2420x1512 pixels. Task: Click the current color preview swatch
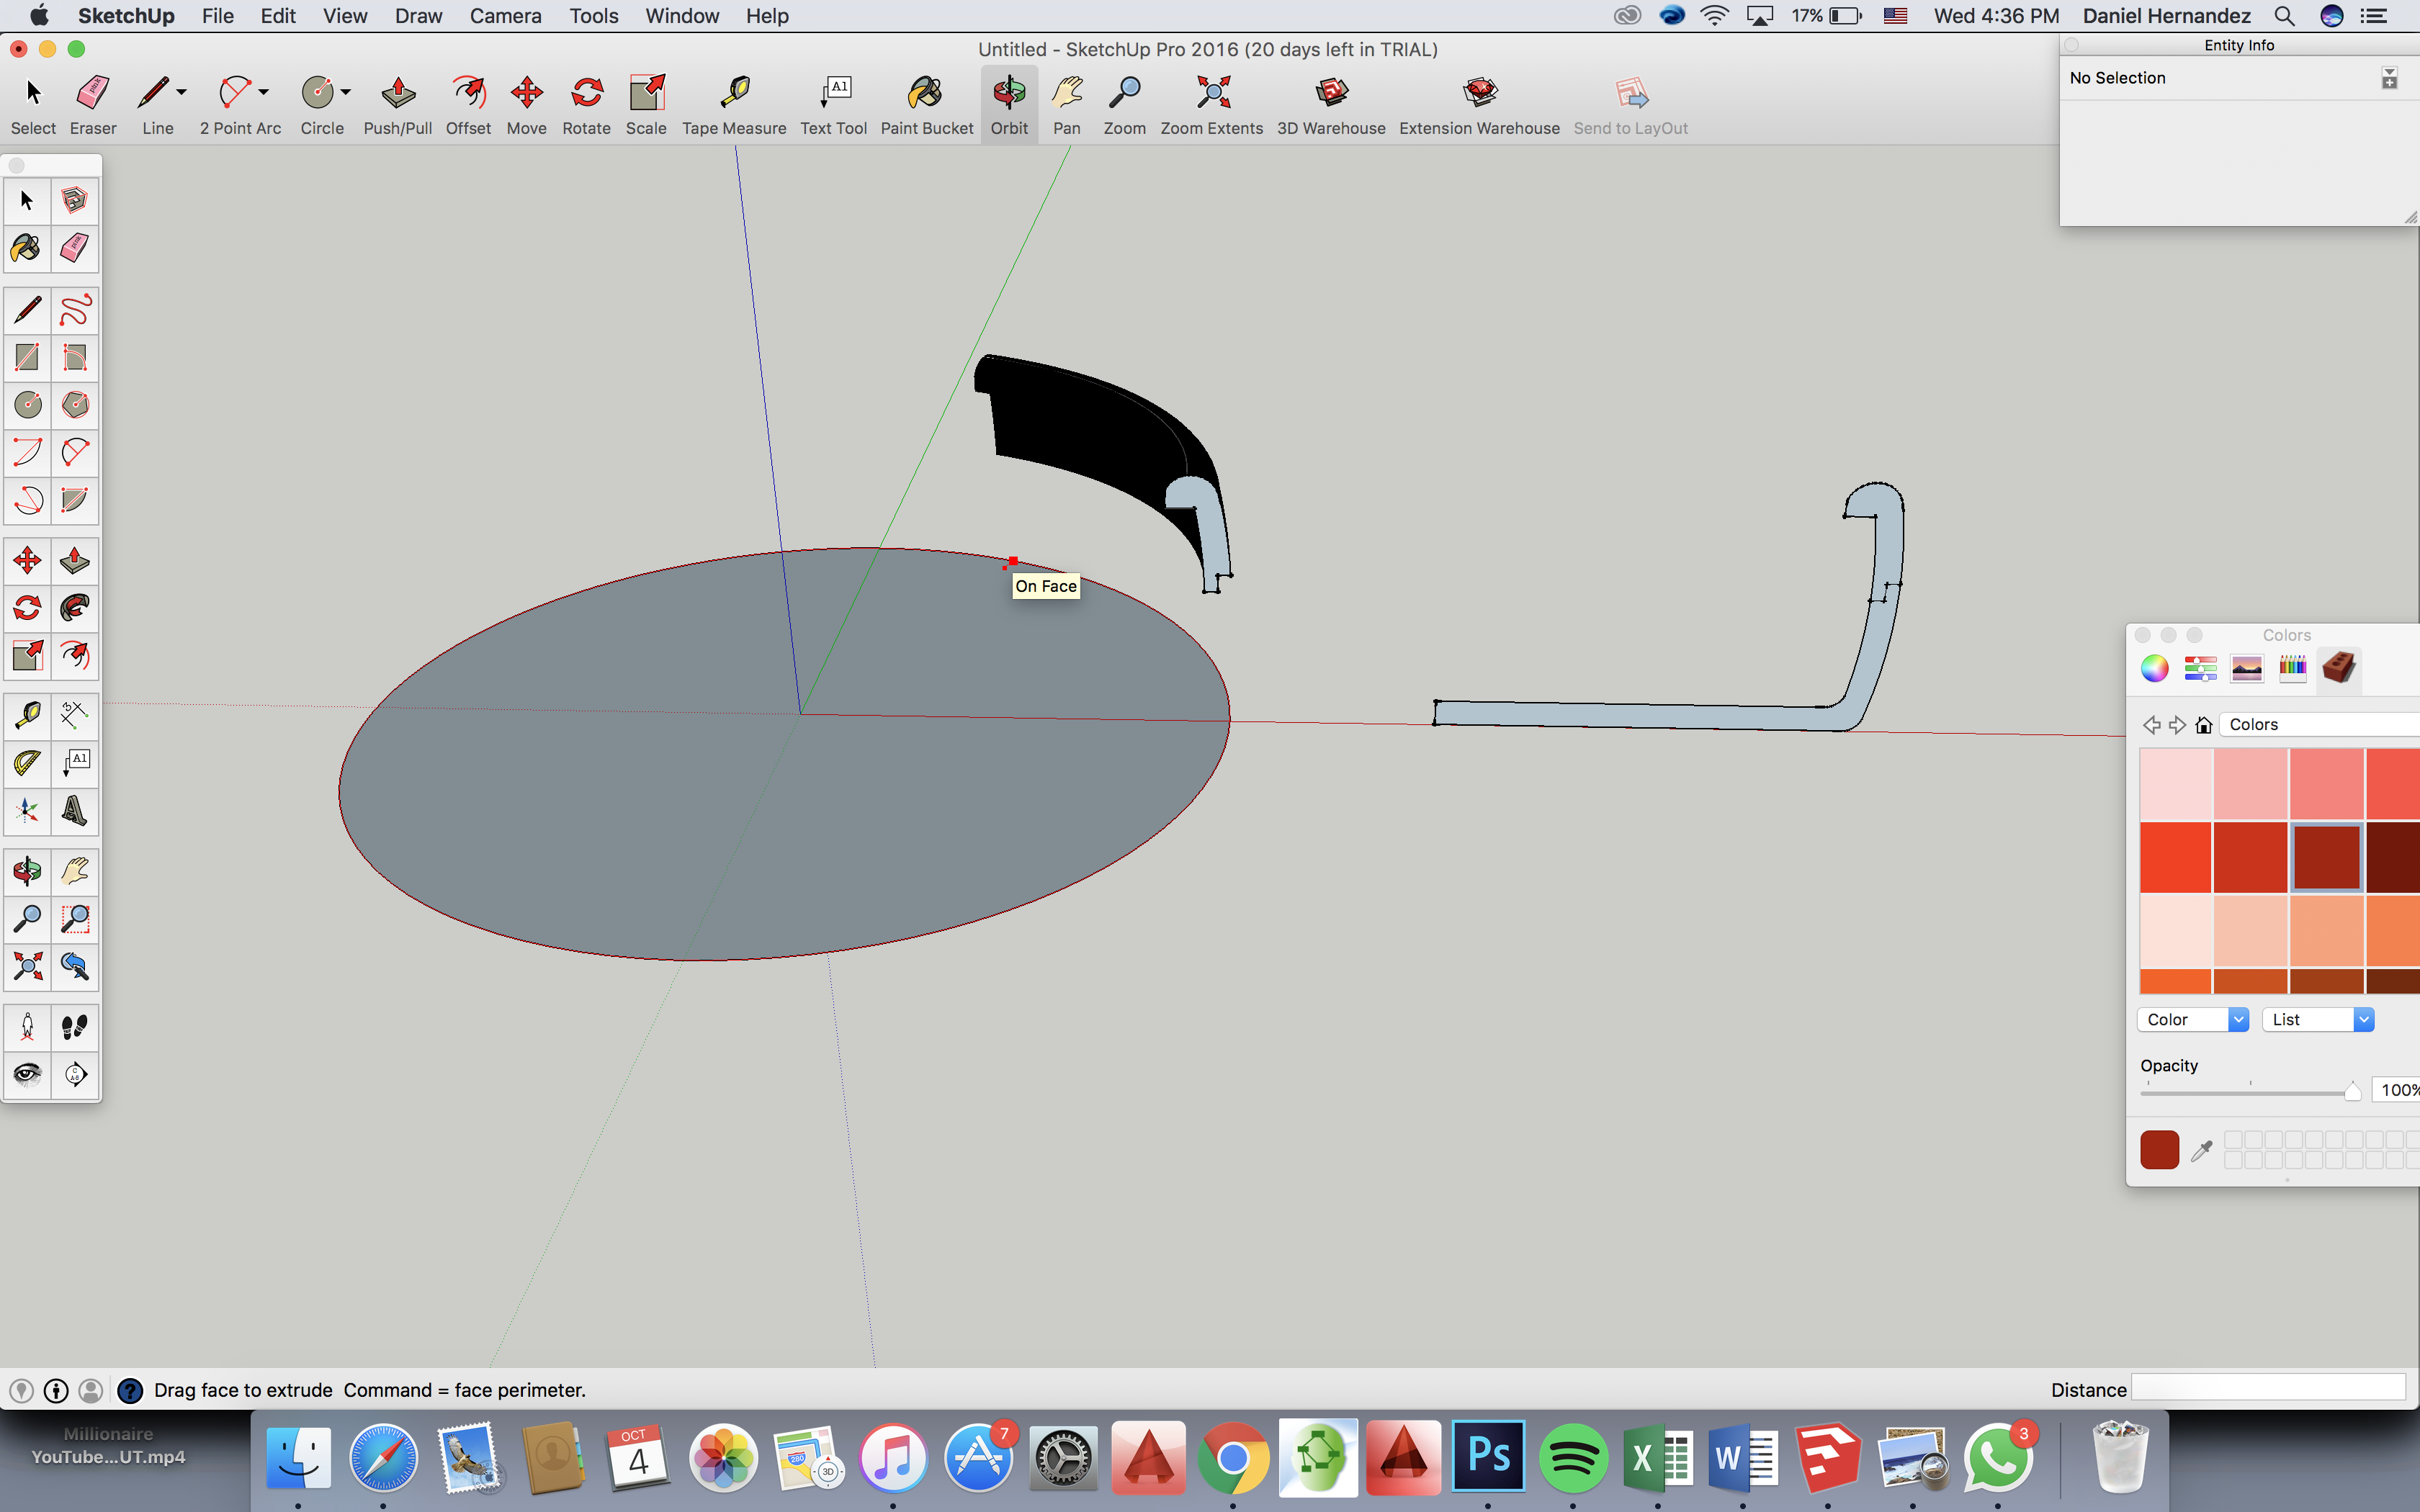[x=2159, y=1150]
